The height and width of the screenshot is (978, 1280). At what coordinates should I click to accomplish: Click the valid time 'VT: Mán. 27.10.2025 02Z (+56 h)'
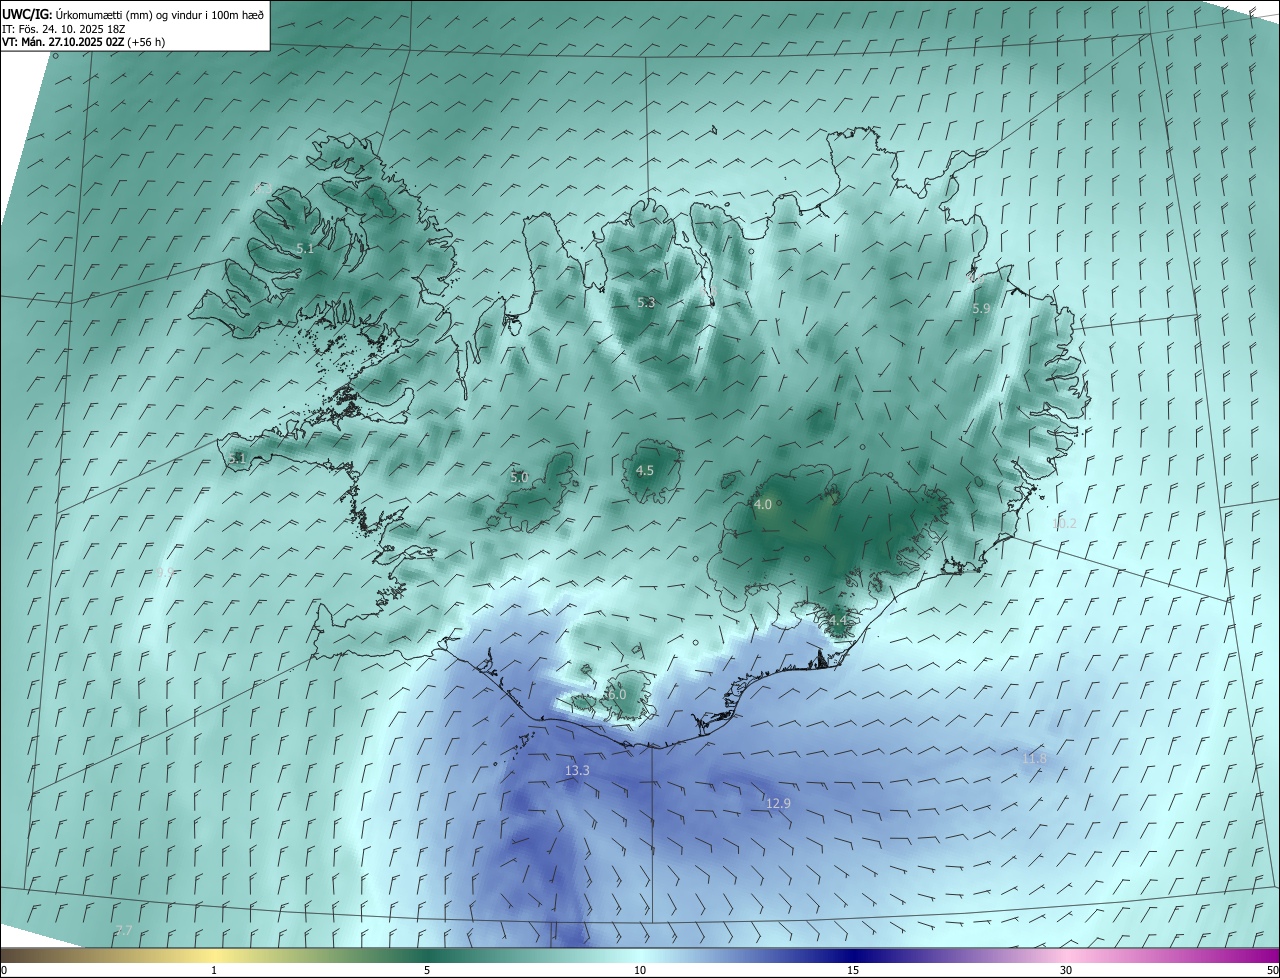84,43
